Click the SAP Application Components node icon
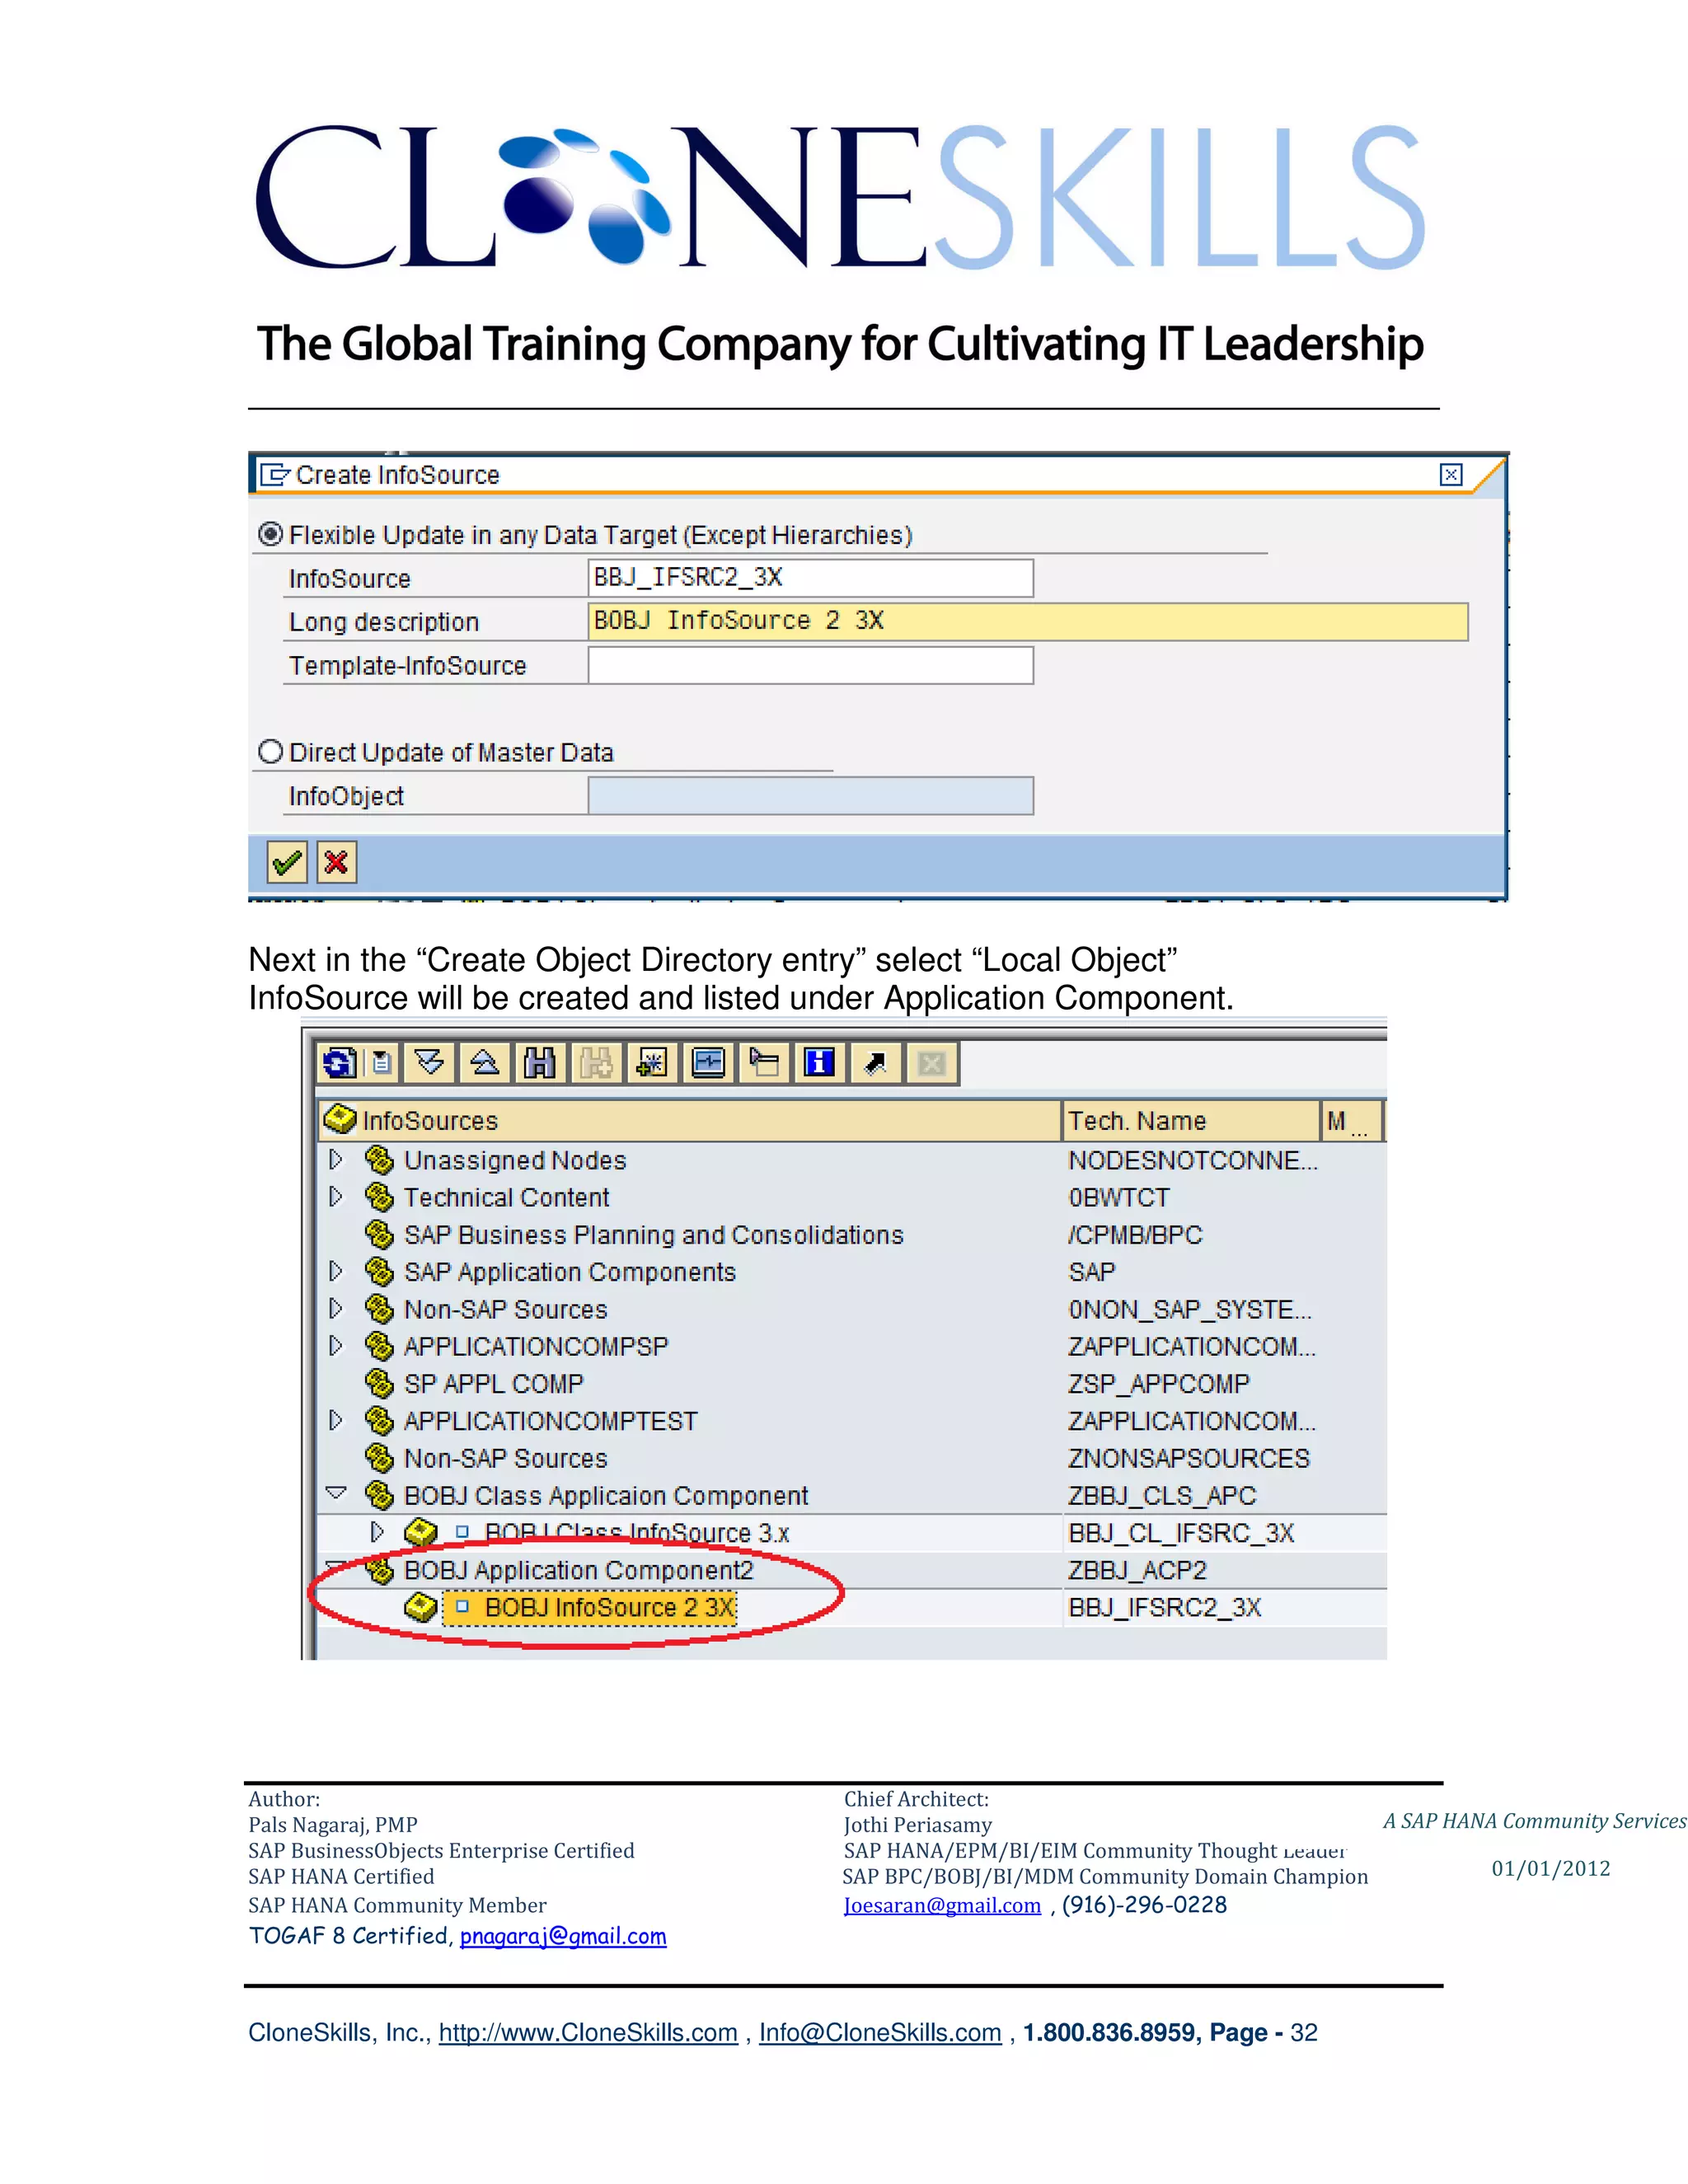The width and height of the screenshot is (1688, 2184). click(x=379, y=1271)
